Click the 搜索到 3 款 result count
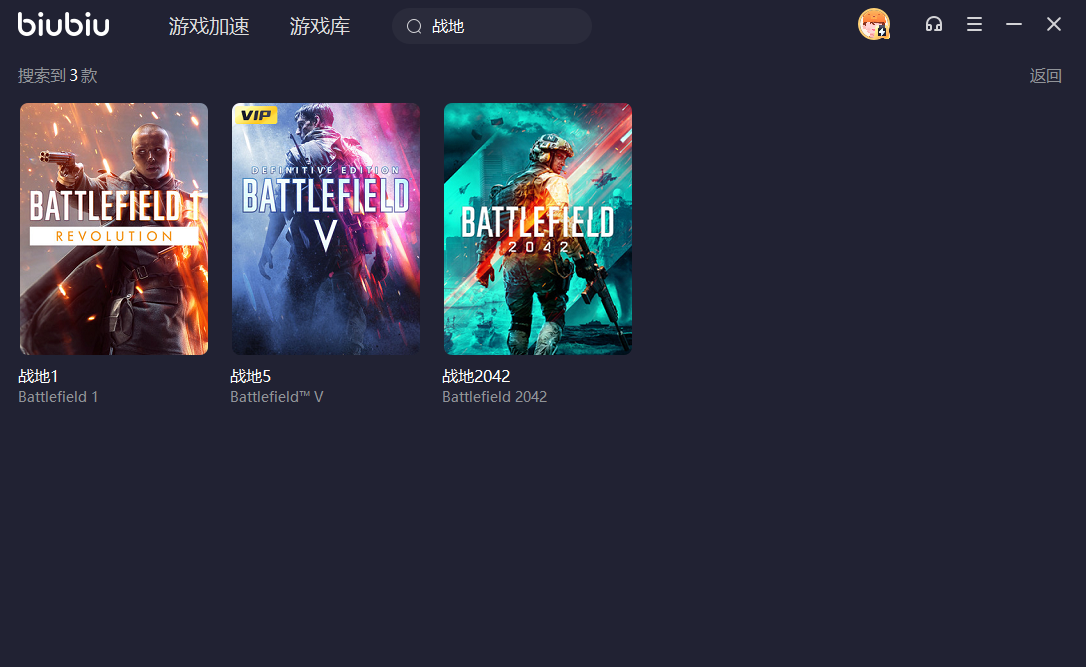 pos(57,75)
